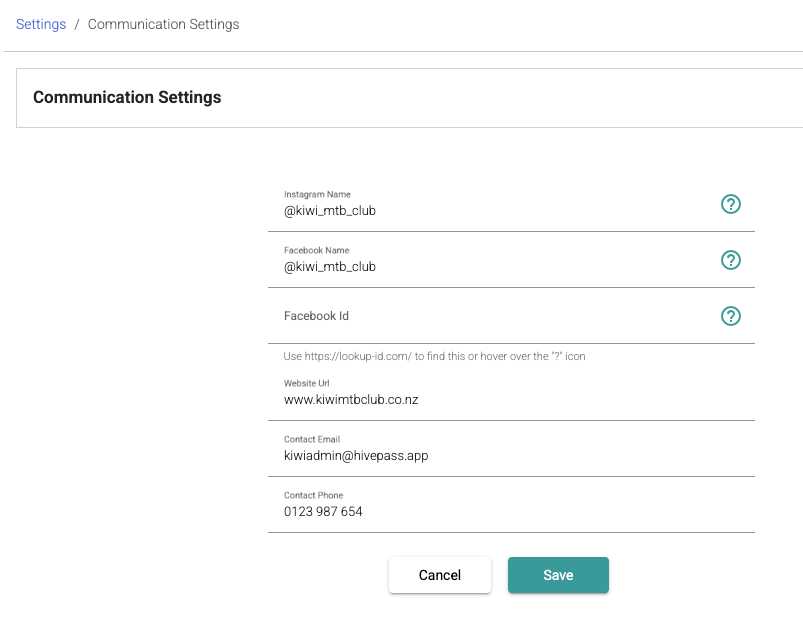Select the Facebook Name floating label
Image resolution: width=803 pixels, height=628 pixels.
click(316, 250)
